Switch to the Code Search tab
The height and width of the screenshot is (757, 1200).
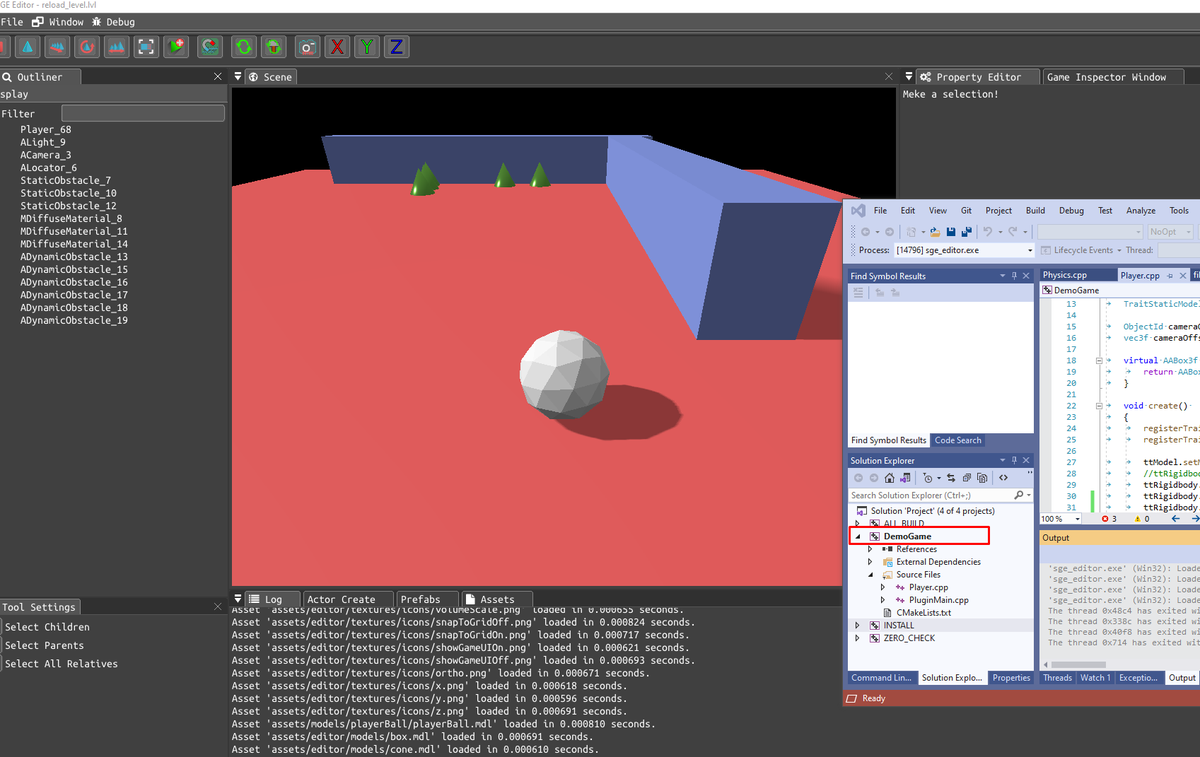[958, 440]
